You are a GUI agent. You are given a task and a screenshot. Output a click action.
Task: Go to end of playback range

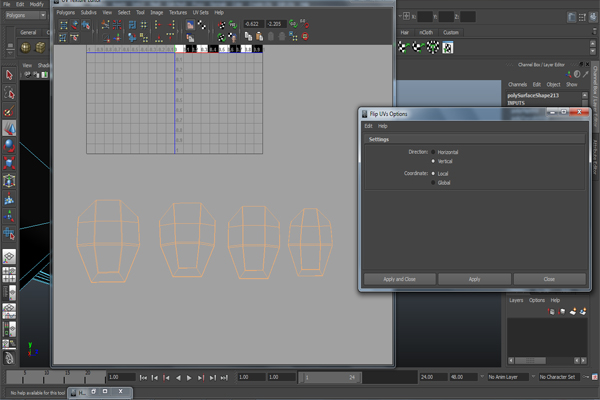(224, 377)
